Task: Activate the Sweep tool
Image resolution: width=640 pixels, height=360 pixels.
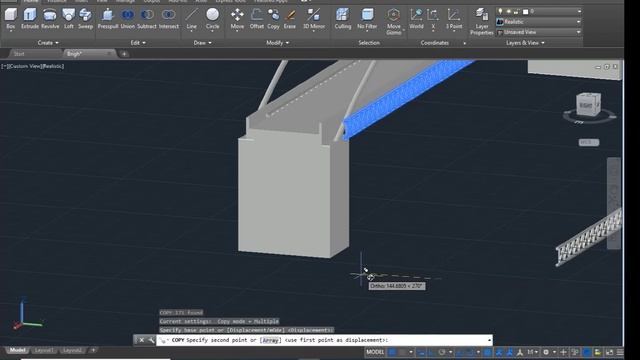Action: point(85,19)
